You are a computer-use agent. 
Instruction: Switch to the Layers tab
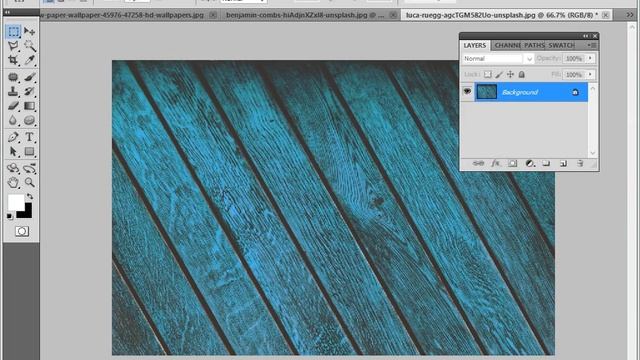[475, 45]
